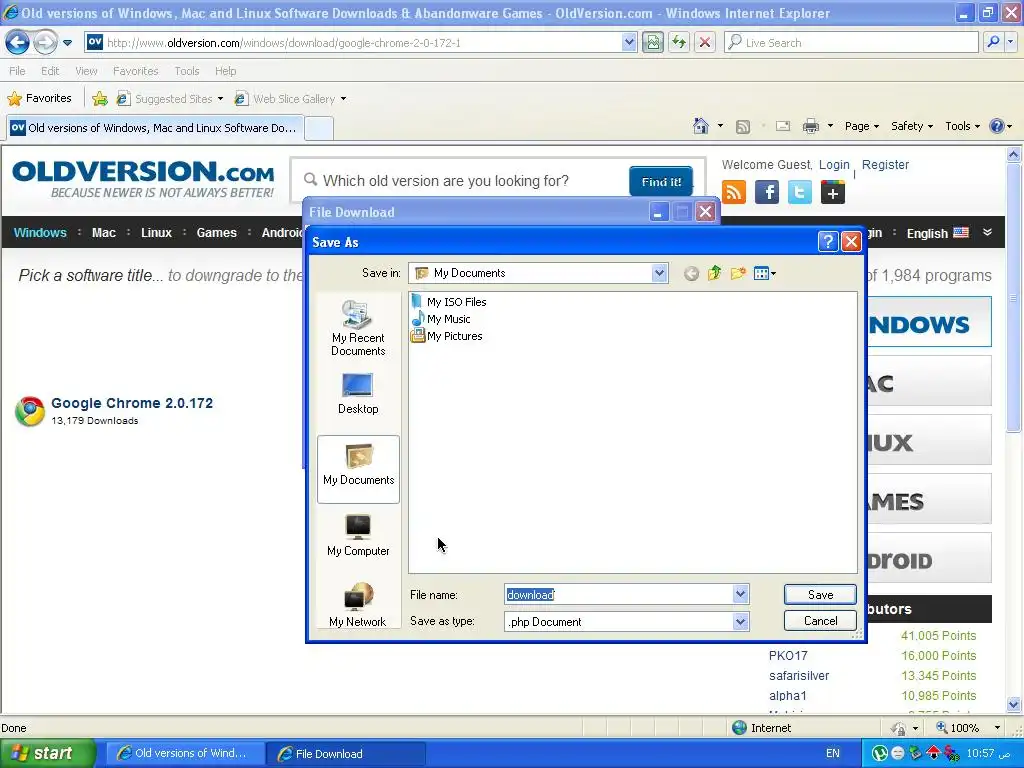Click into the Live Search box
Screen dimensions: 1024x768
pos(851,43)
